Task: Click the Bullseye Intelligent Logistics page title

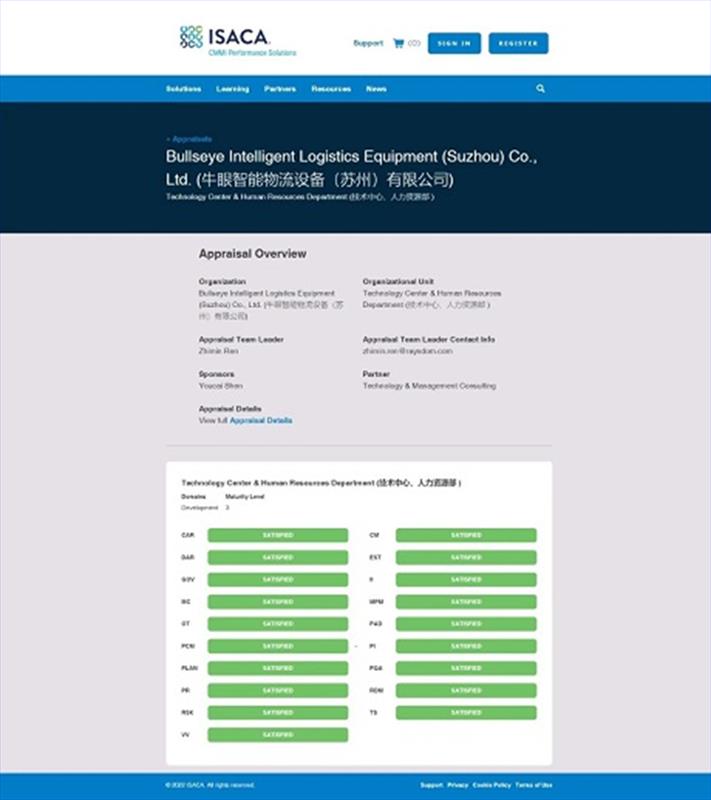Action: [351, 168]
